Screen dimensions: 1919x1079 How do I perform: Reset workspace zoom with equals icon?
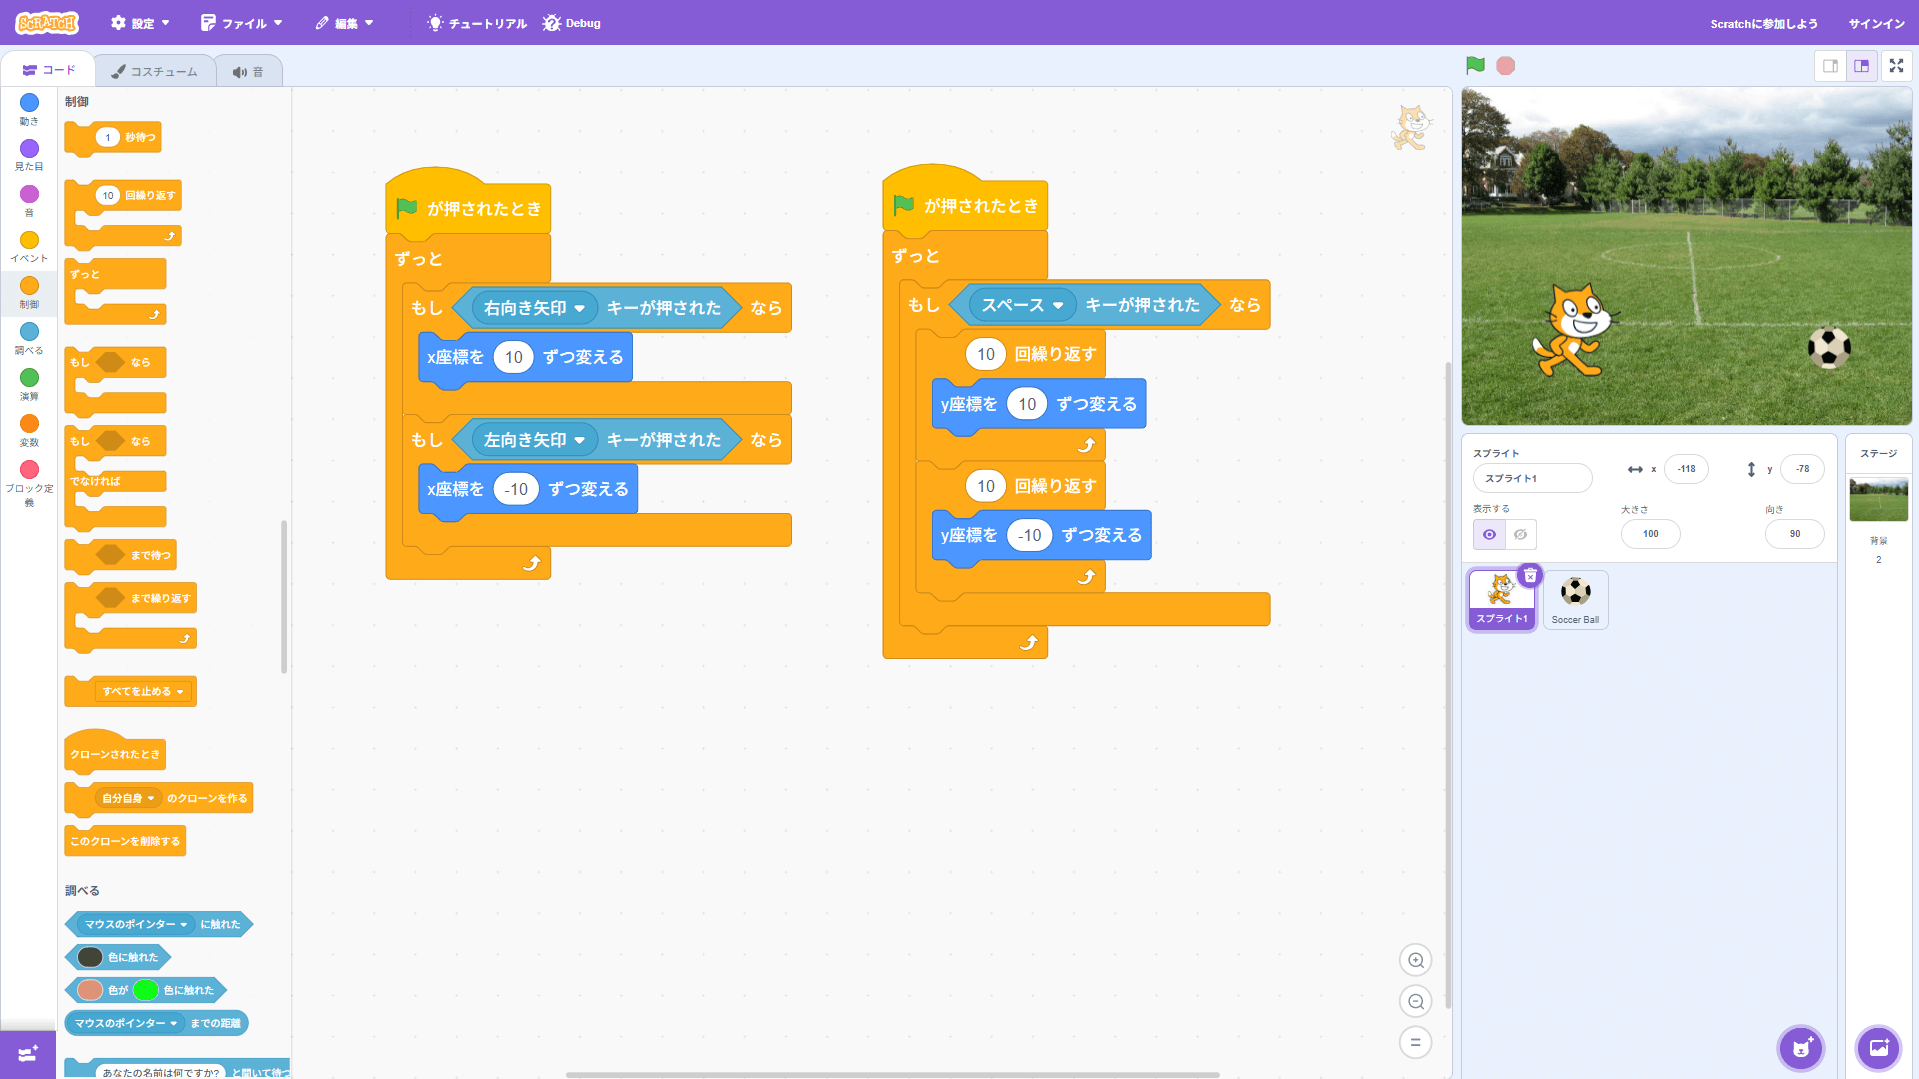(1415, 1042)
